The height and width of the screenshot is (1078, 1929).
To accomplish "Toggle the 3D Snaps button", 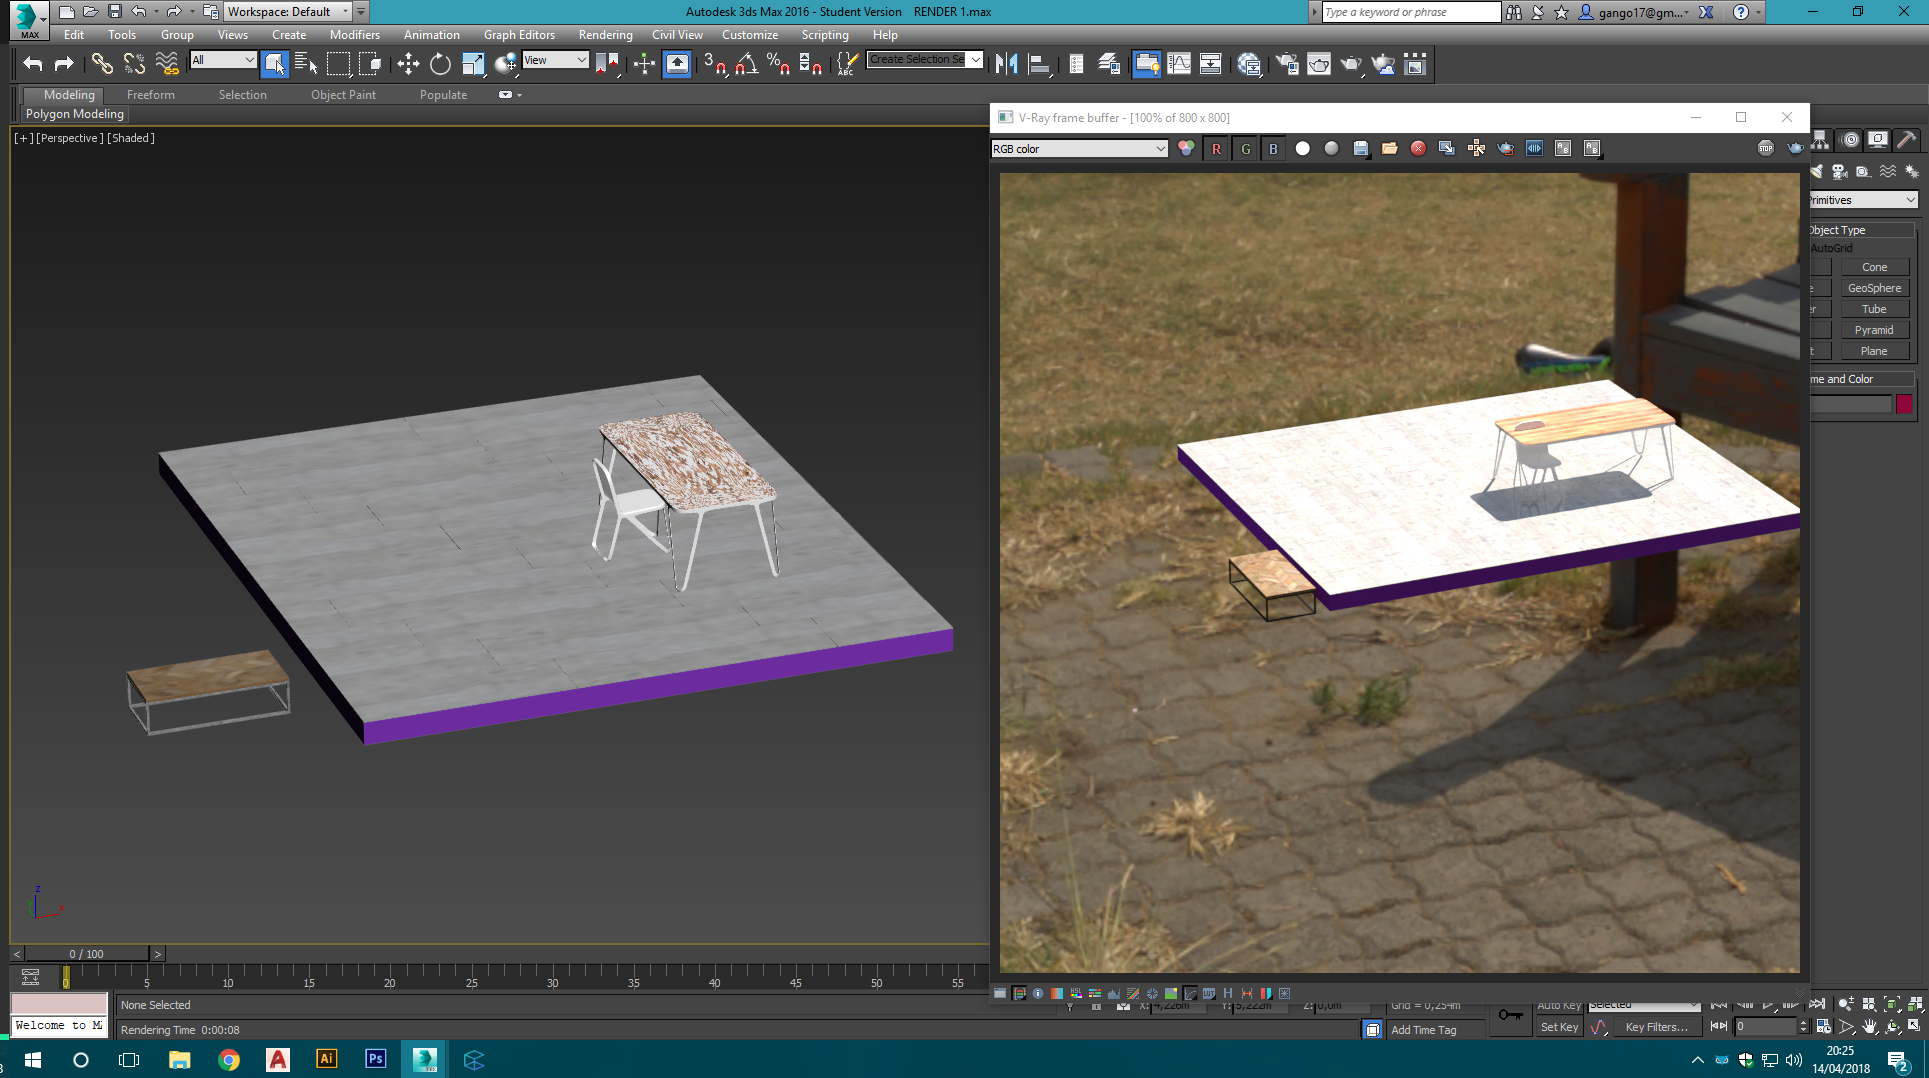I will [714, 64].
